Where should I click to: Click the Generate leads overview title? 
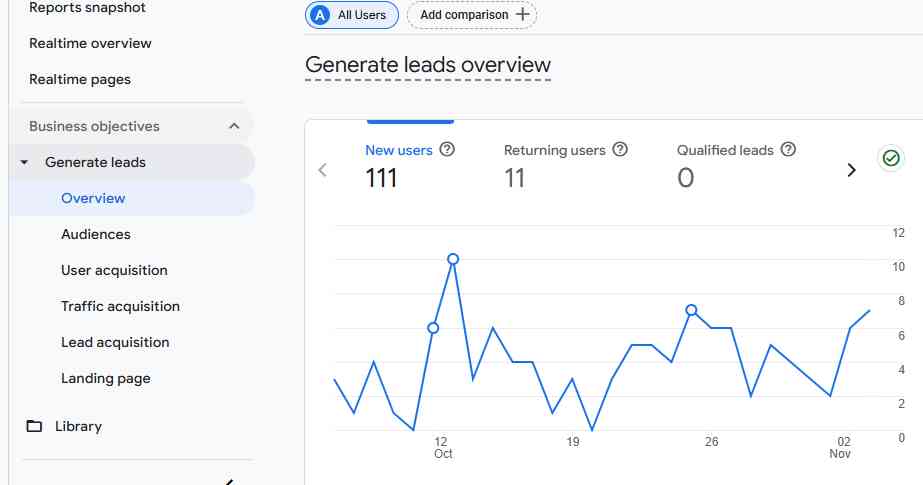point(428,65)
